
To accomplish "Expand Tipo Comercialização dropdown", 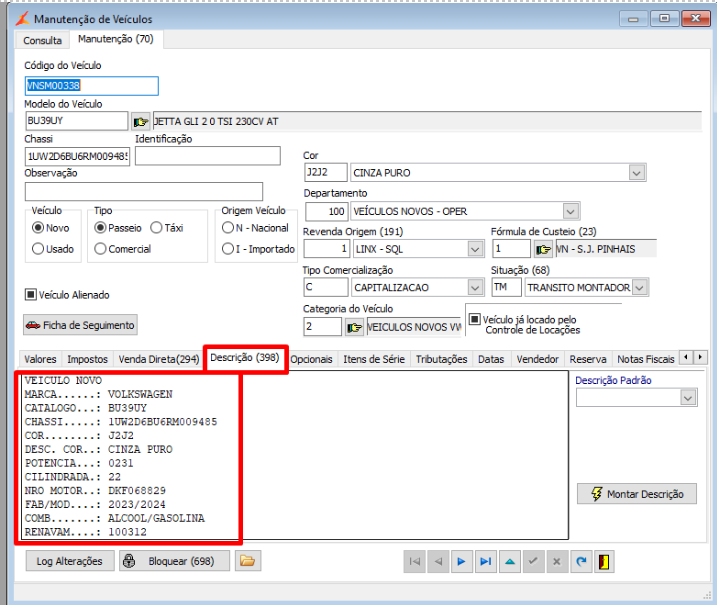I will click(x=475, y=288).
